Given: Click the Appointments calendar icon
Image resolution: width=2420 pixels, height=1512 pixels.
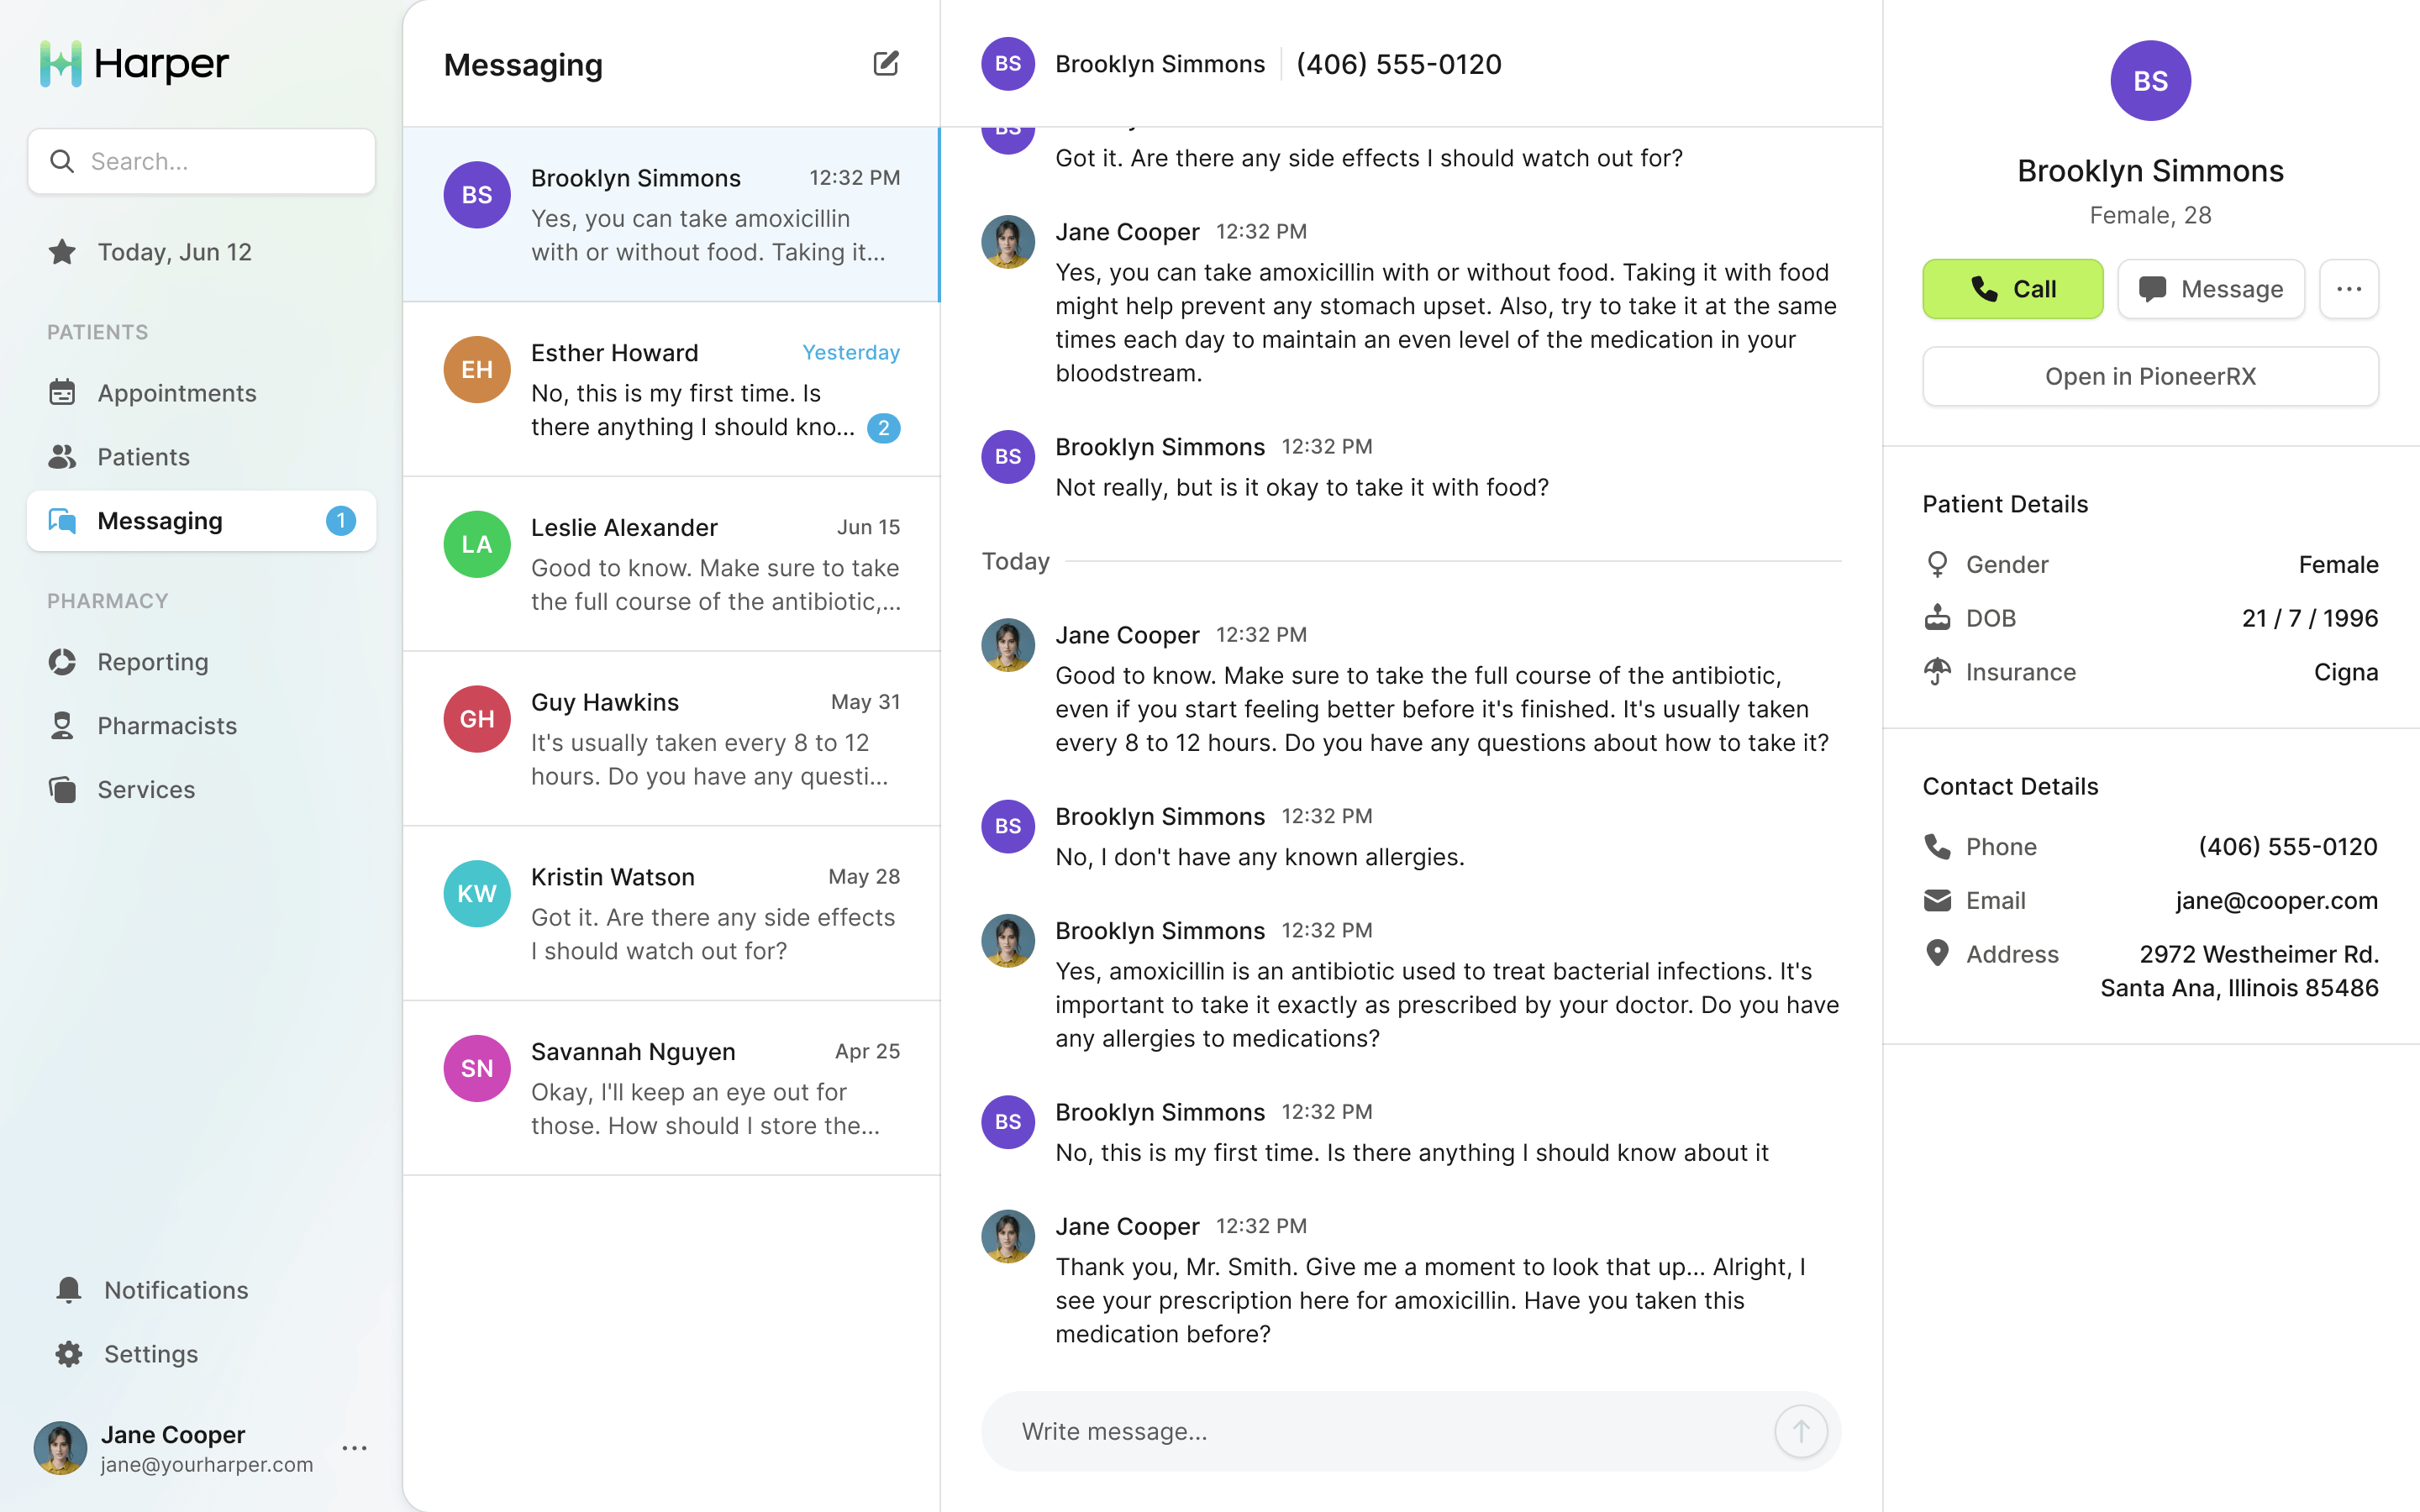Looking at the screenshot, I should pyautogui.click(x=62, y=393).
